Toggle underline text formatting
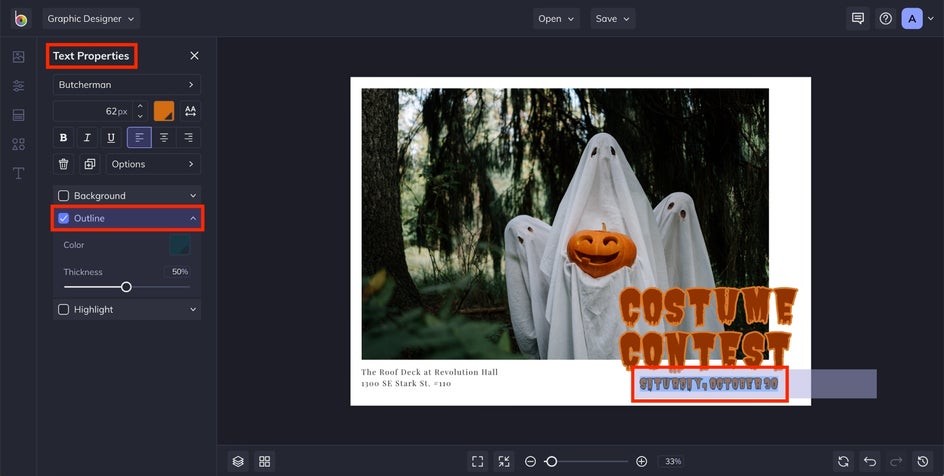 111,138
